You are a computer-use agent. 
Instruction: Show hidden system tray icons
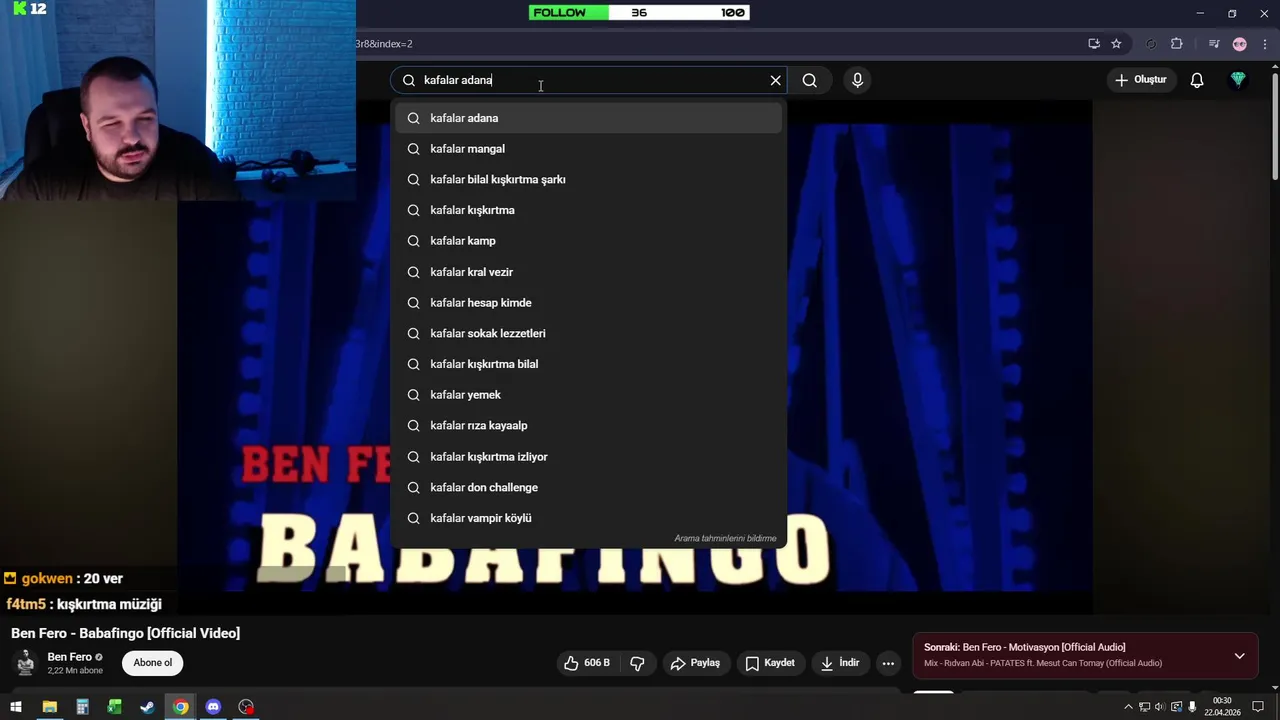1128,707
